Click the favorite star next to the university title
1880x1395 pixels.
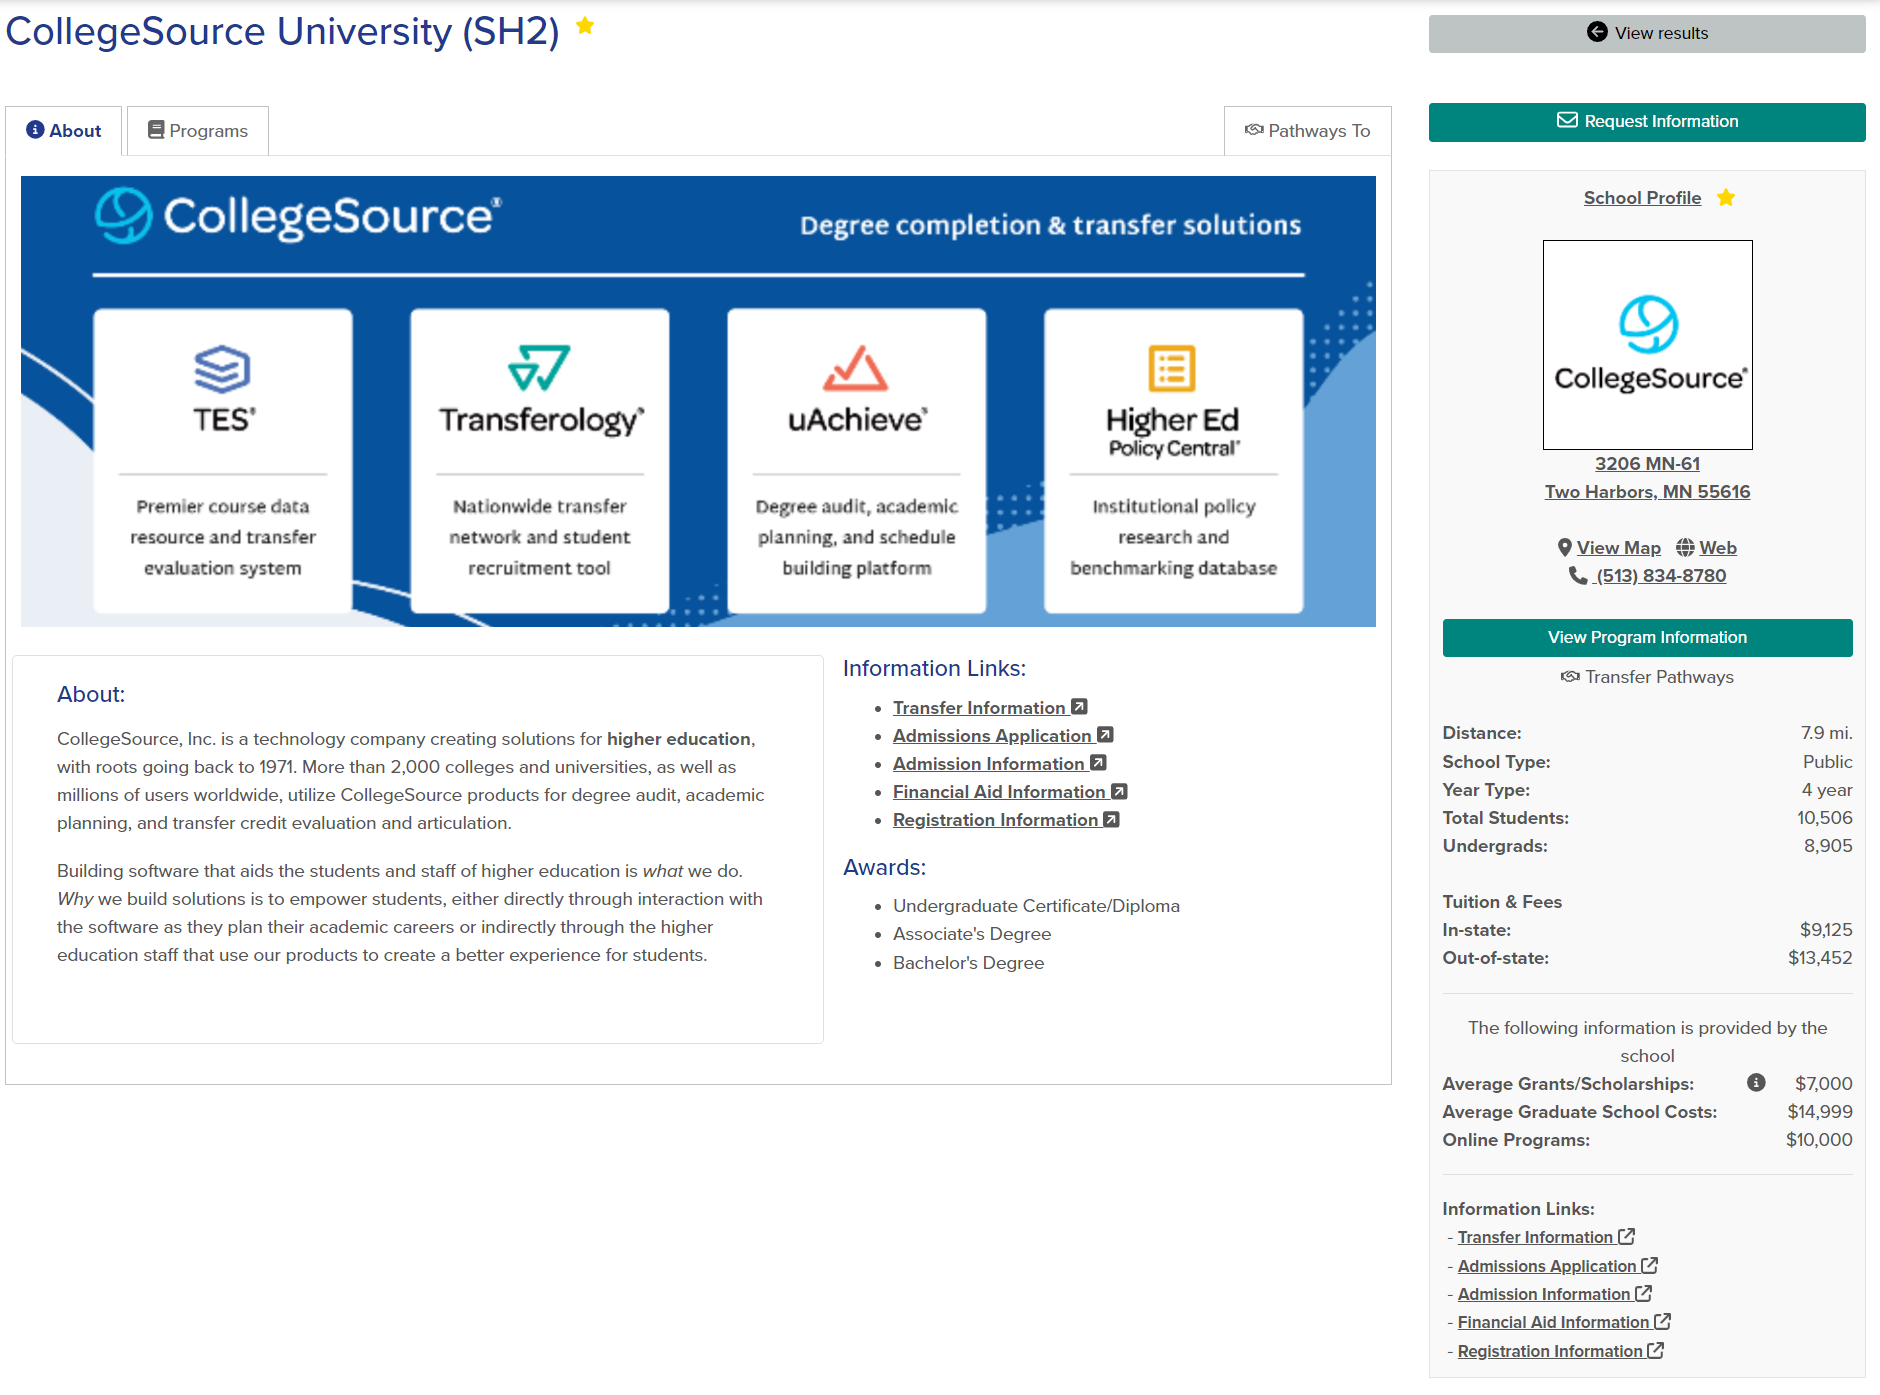coord(585,26)
